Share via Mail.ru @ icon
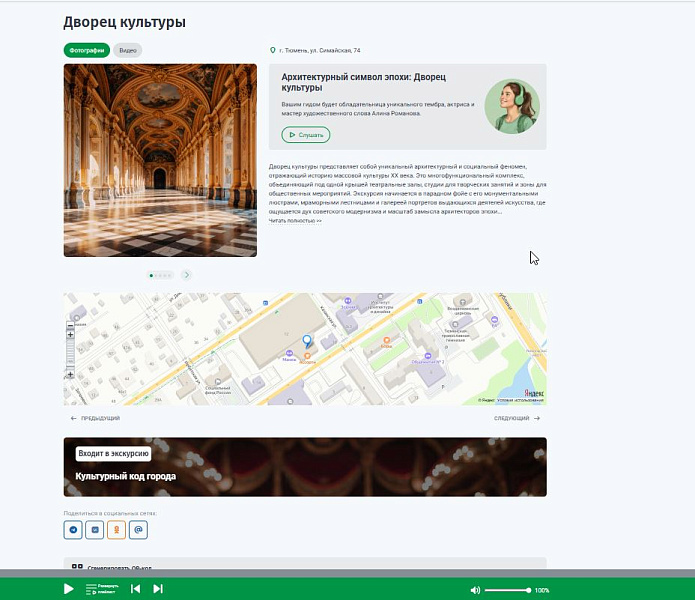695x600 pixels. (138, 530)
